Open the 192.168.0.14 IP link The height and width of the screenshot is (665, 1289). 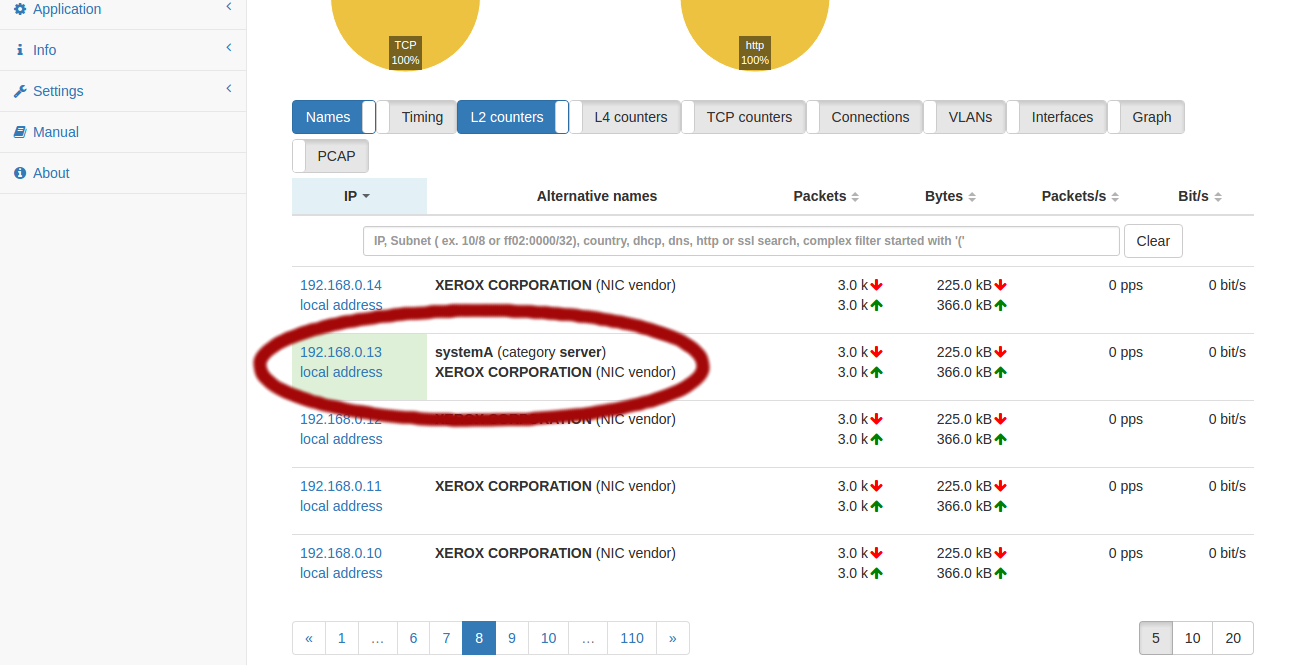click(x=341, y=285)
